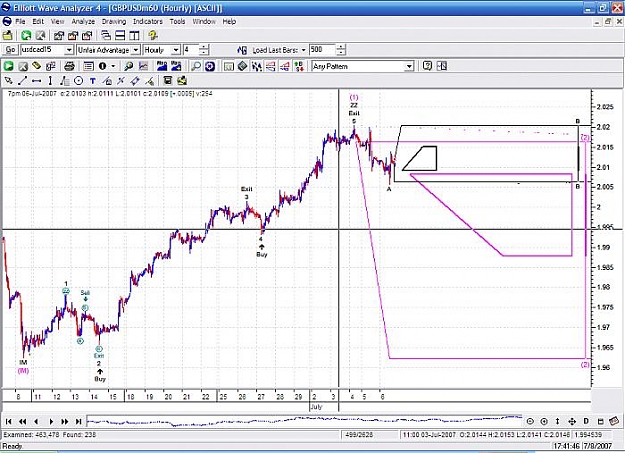Viewport: 625px width, 453px height.
Task: Click the blue circled X icon
Action: 210,66
